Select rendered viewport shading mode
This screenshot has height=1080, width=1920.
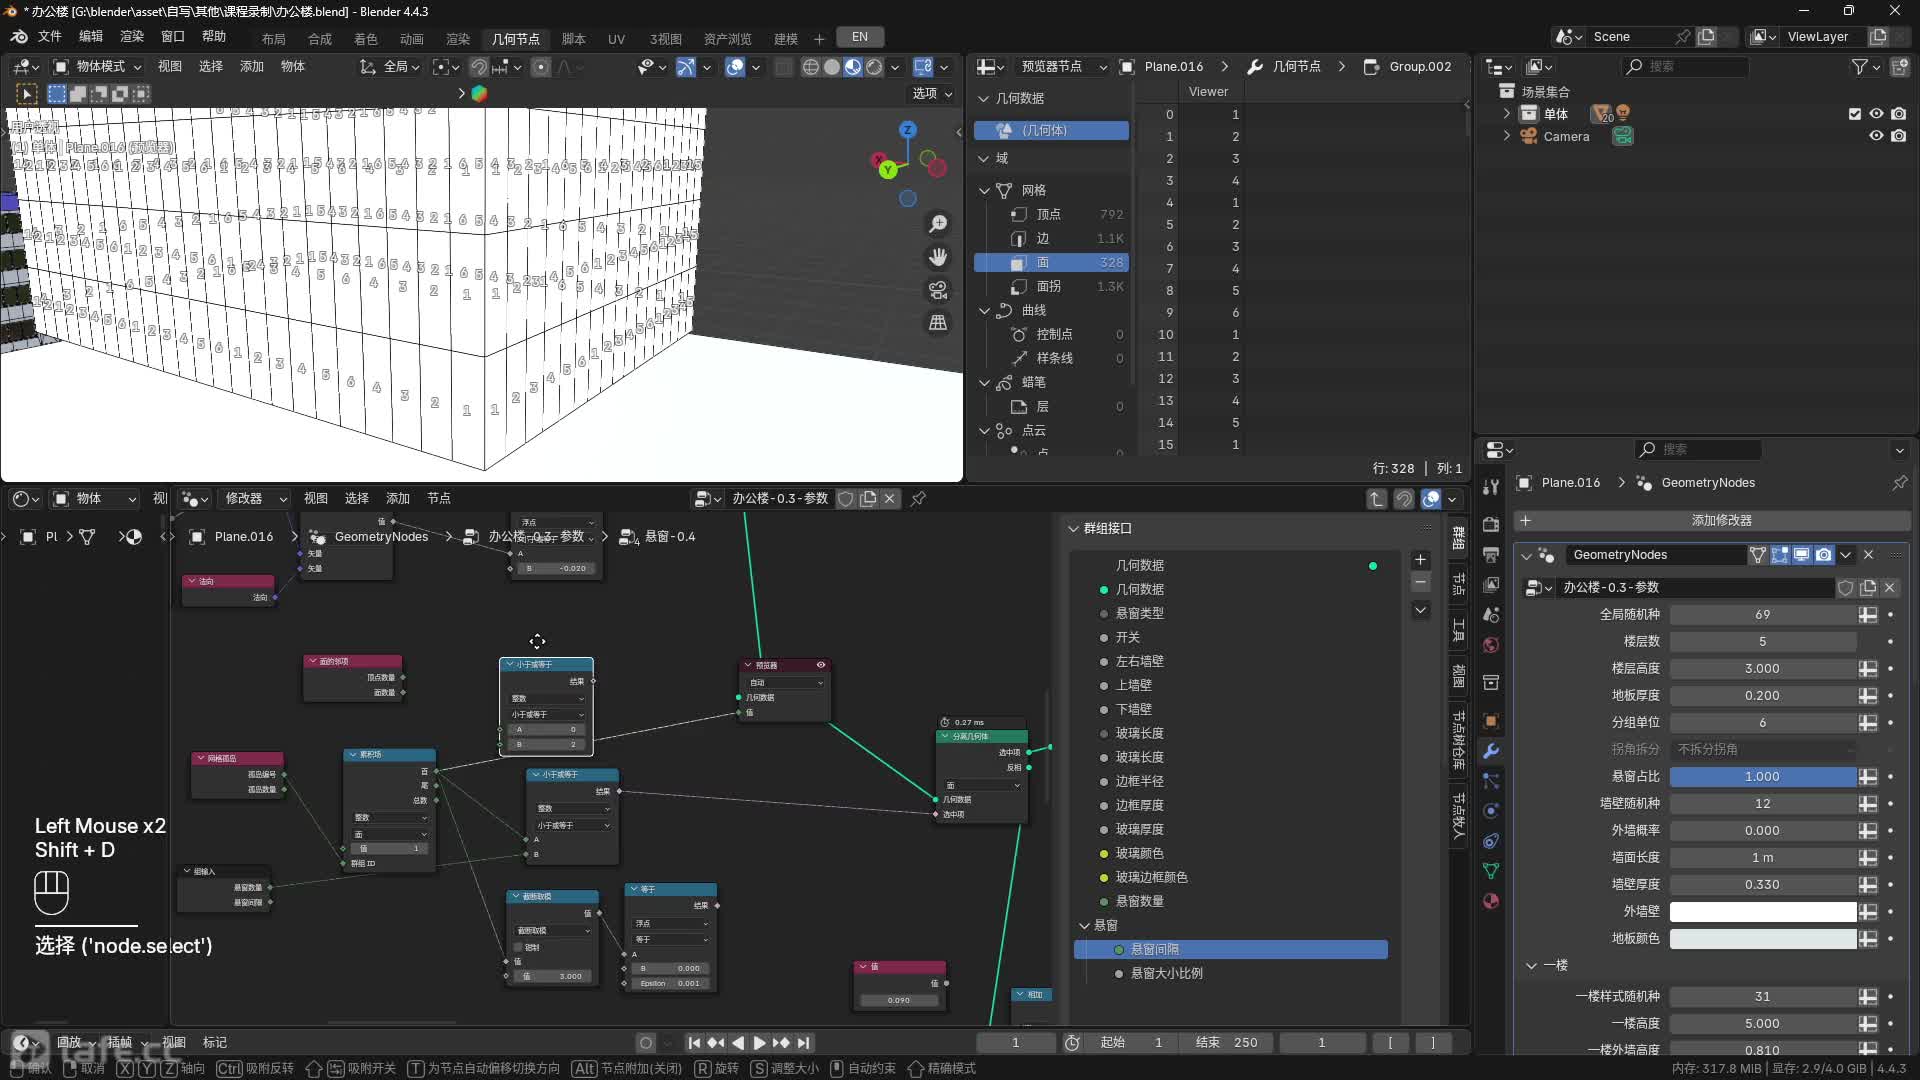[874, 67]
